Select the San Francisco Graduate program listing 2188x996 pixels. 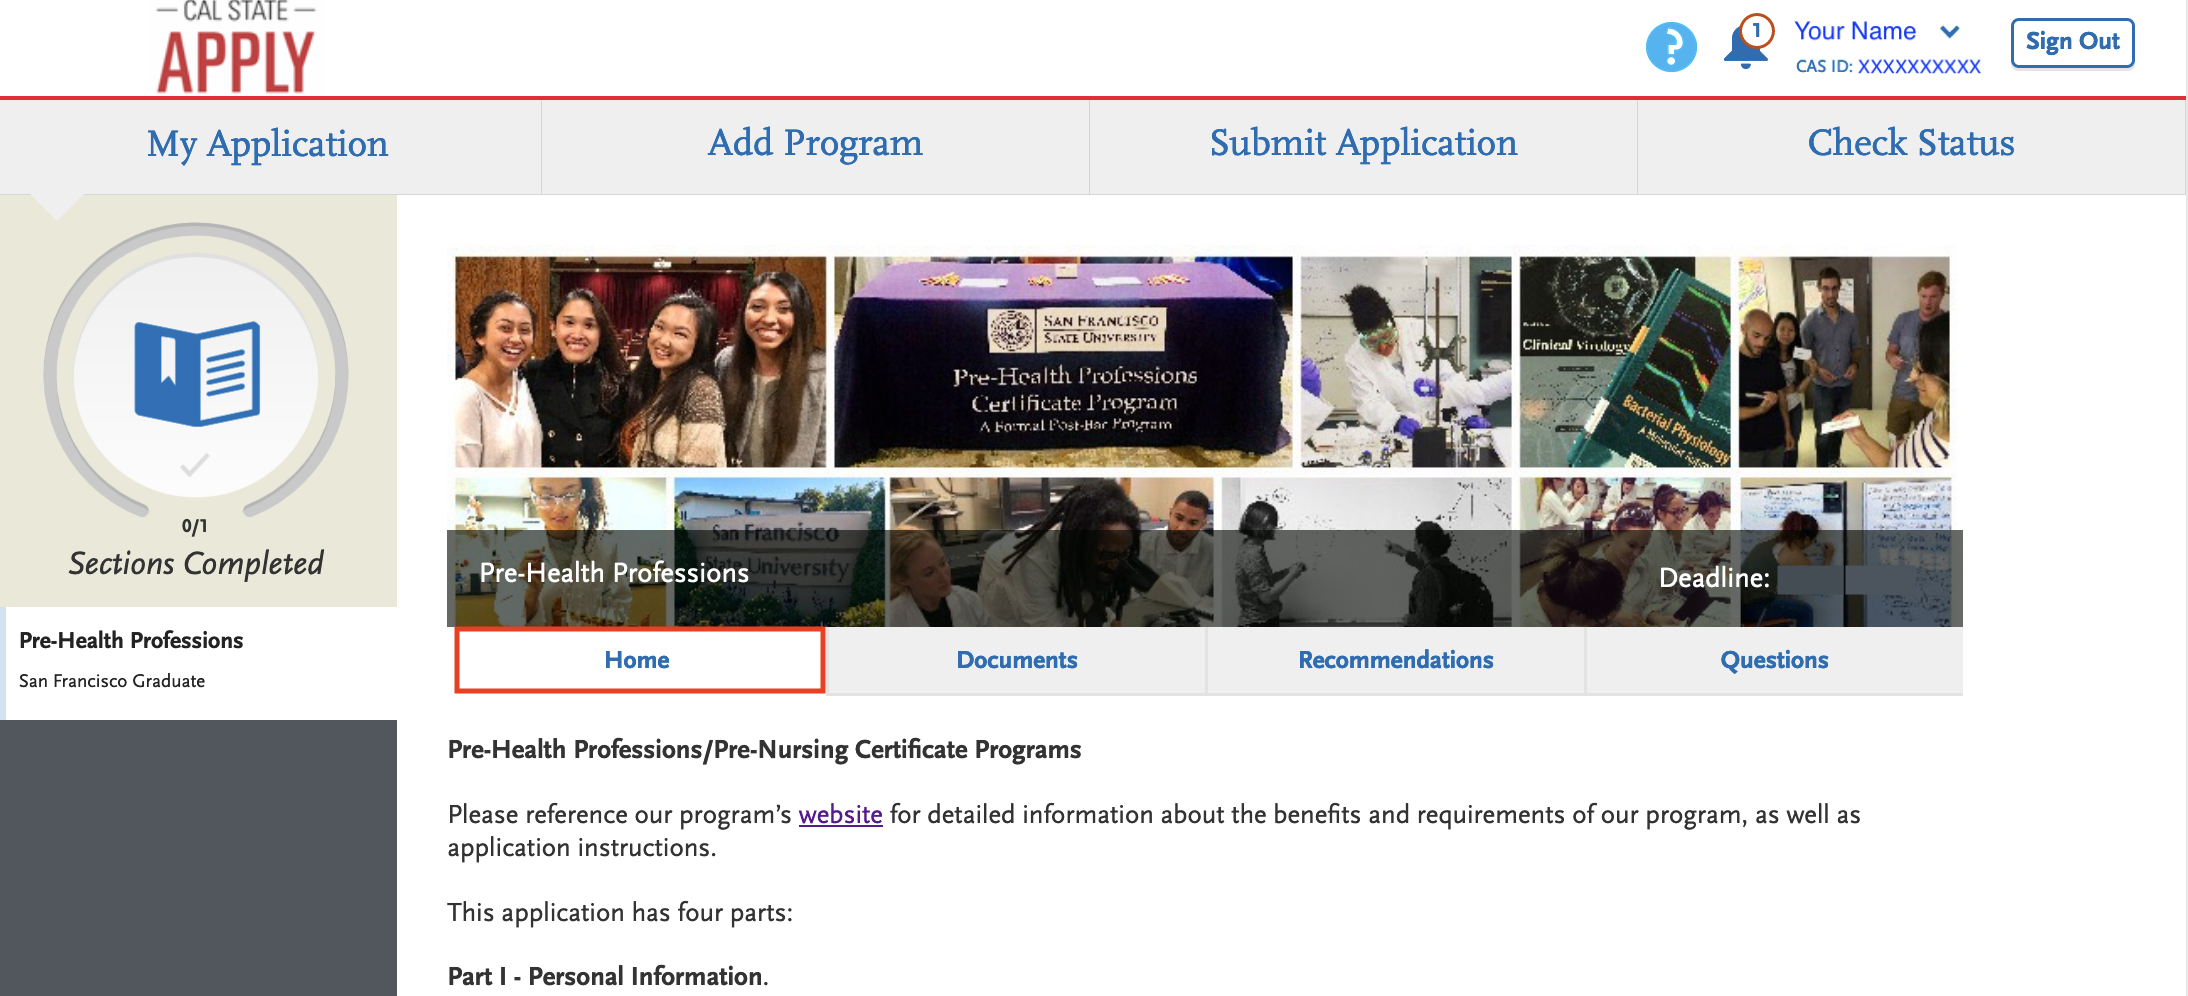(112, 681)
